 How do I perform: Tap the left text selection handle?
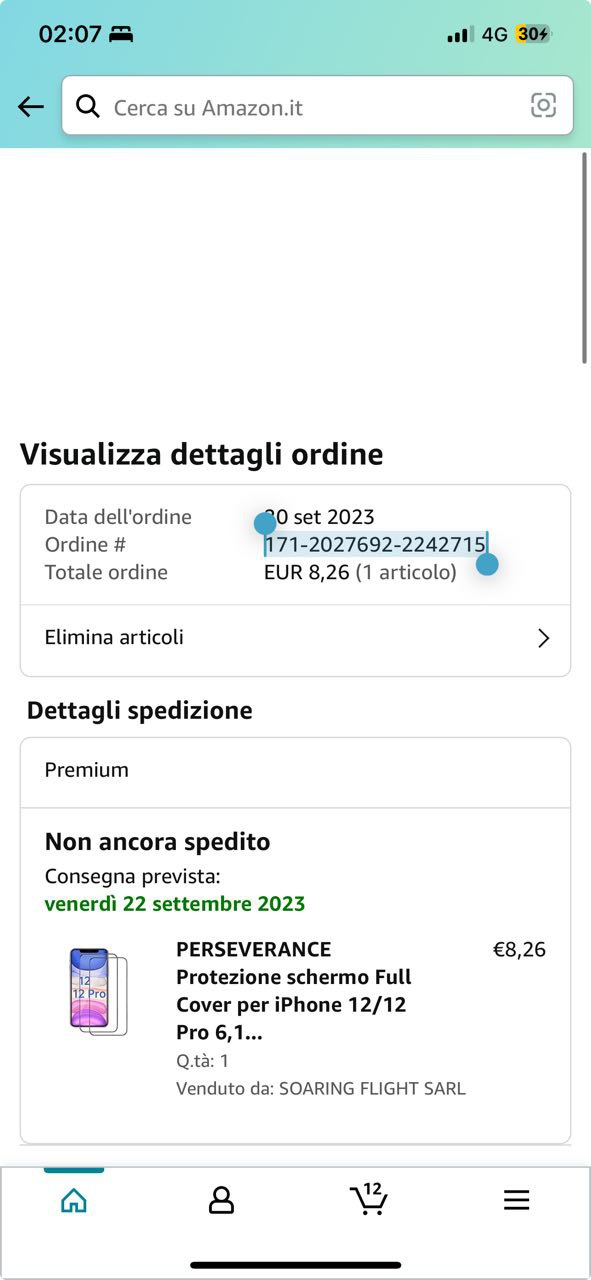265,523
